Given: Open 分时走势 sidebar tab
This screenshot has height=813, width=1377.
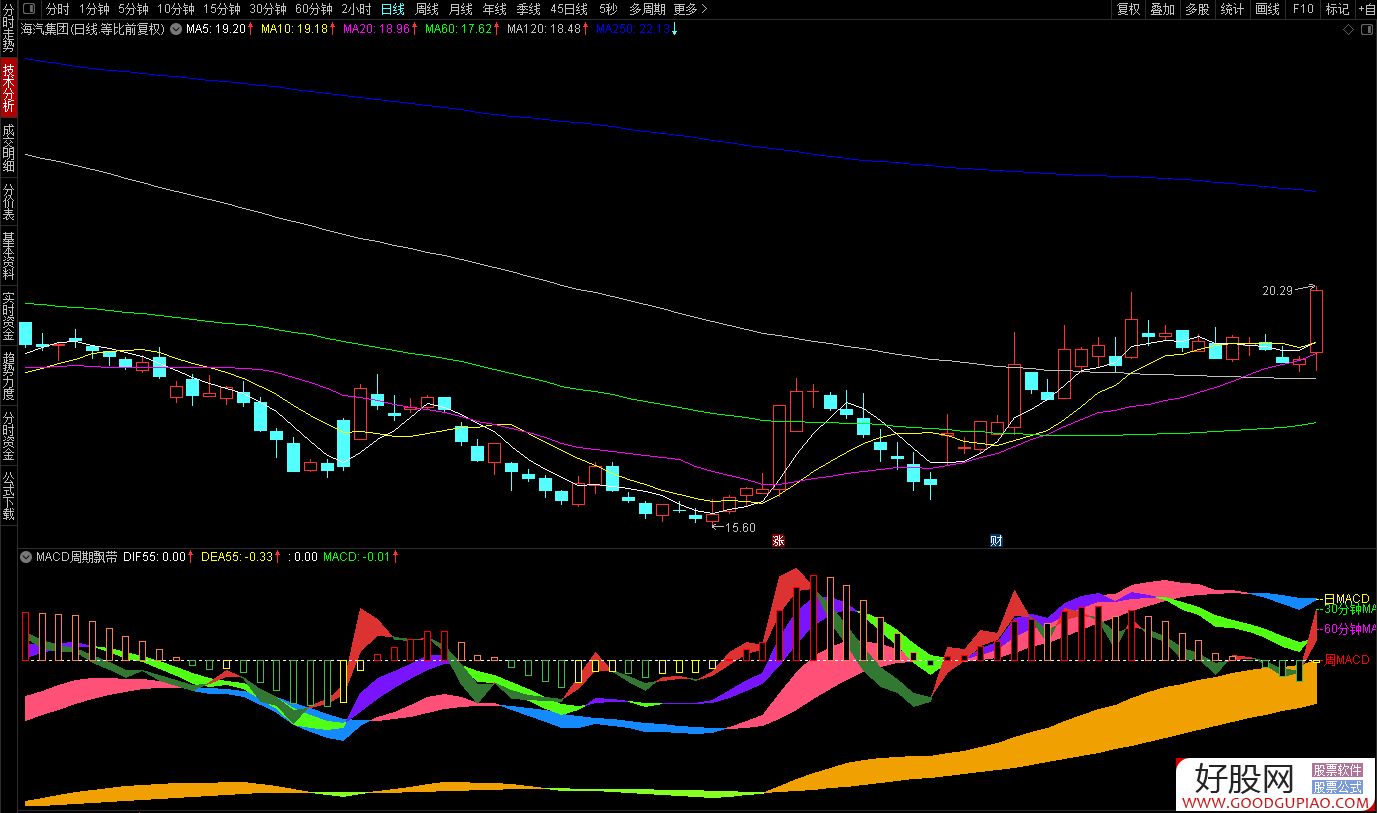Looking at the screenshot, I should [x=8, y=28].
